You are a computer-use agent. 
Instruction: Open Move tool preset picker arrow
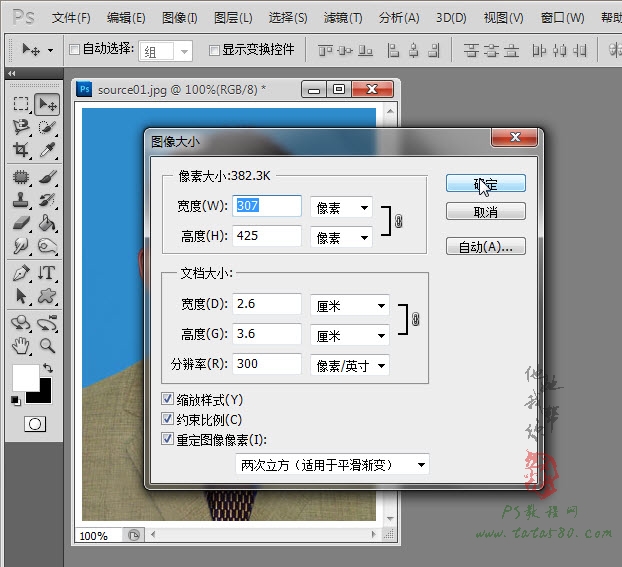tap(50, 50)
